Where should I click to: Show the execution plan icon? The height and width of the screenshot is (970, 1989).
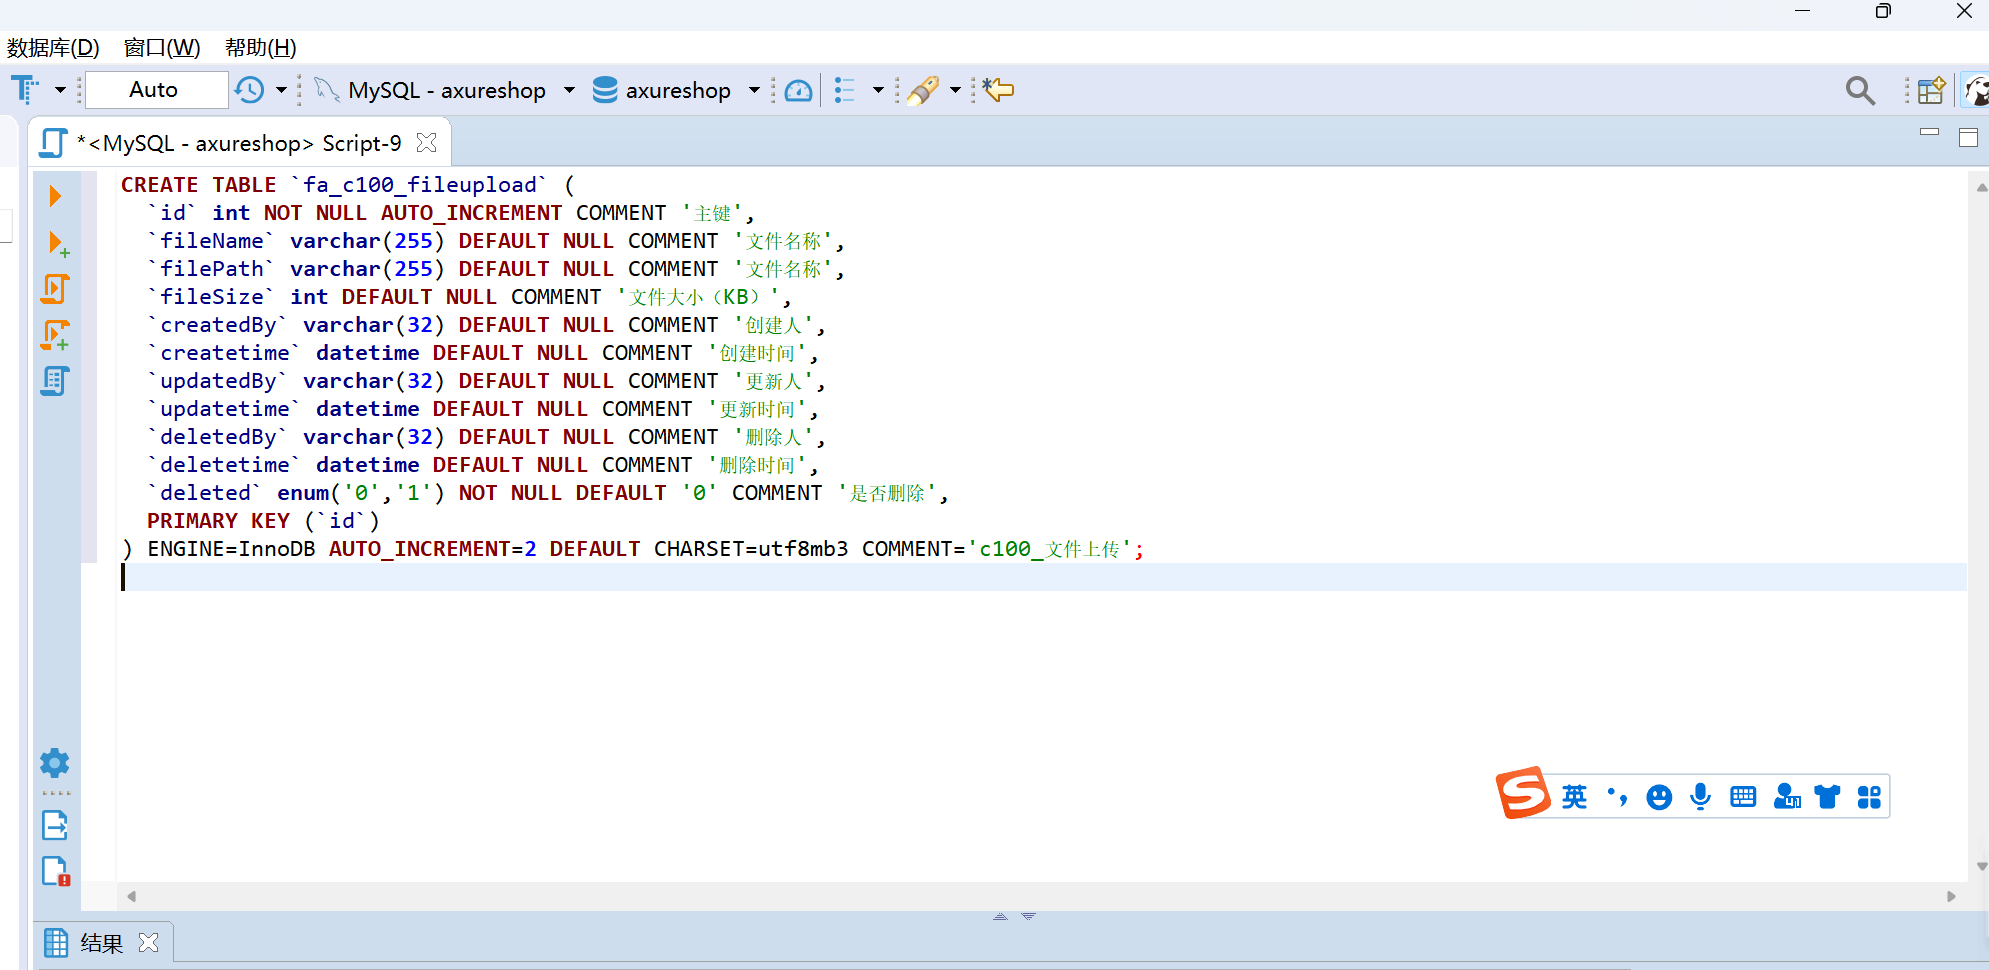[55, 381]
